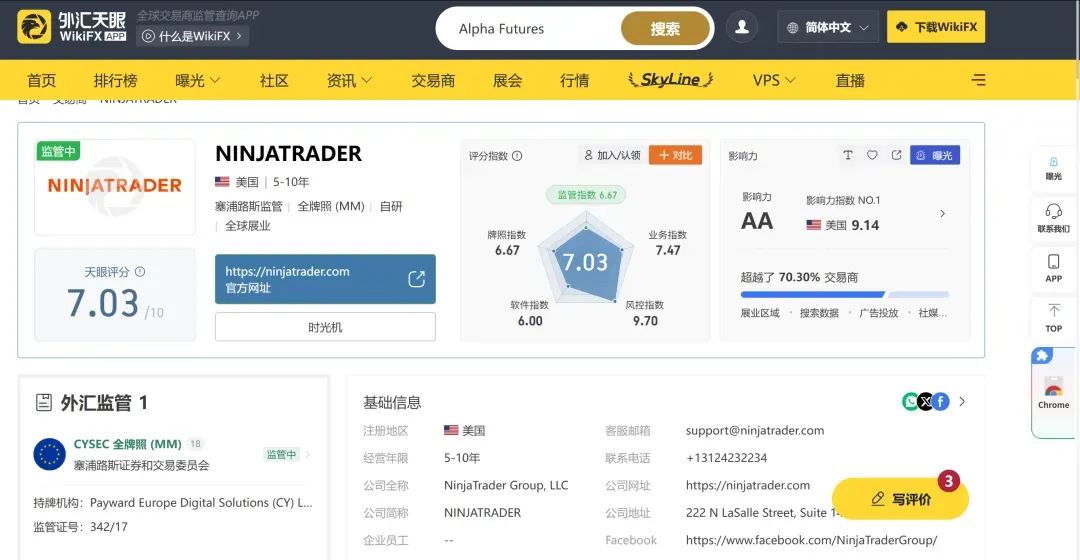This screenshot has height=560, width=1080.
Task: Click the font size T icon
Action: click(x=848, y=155)
